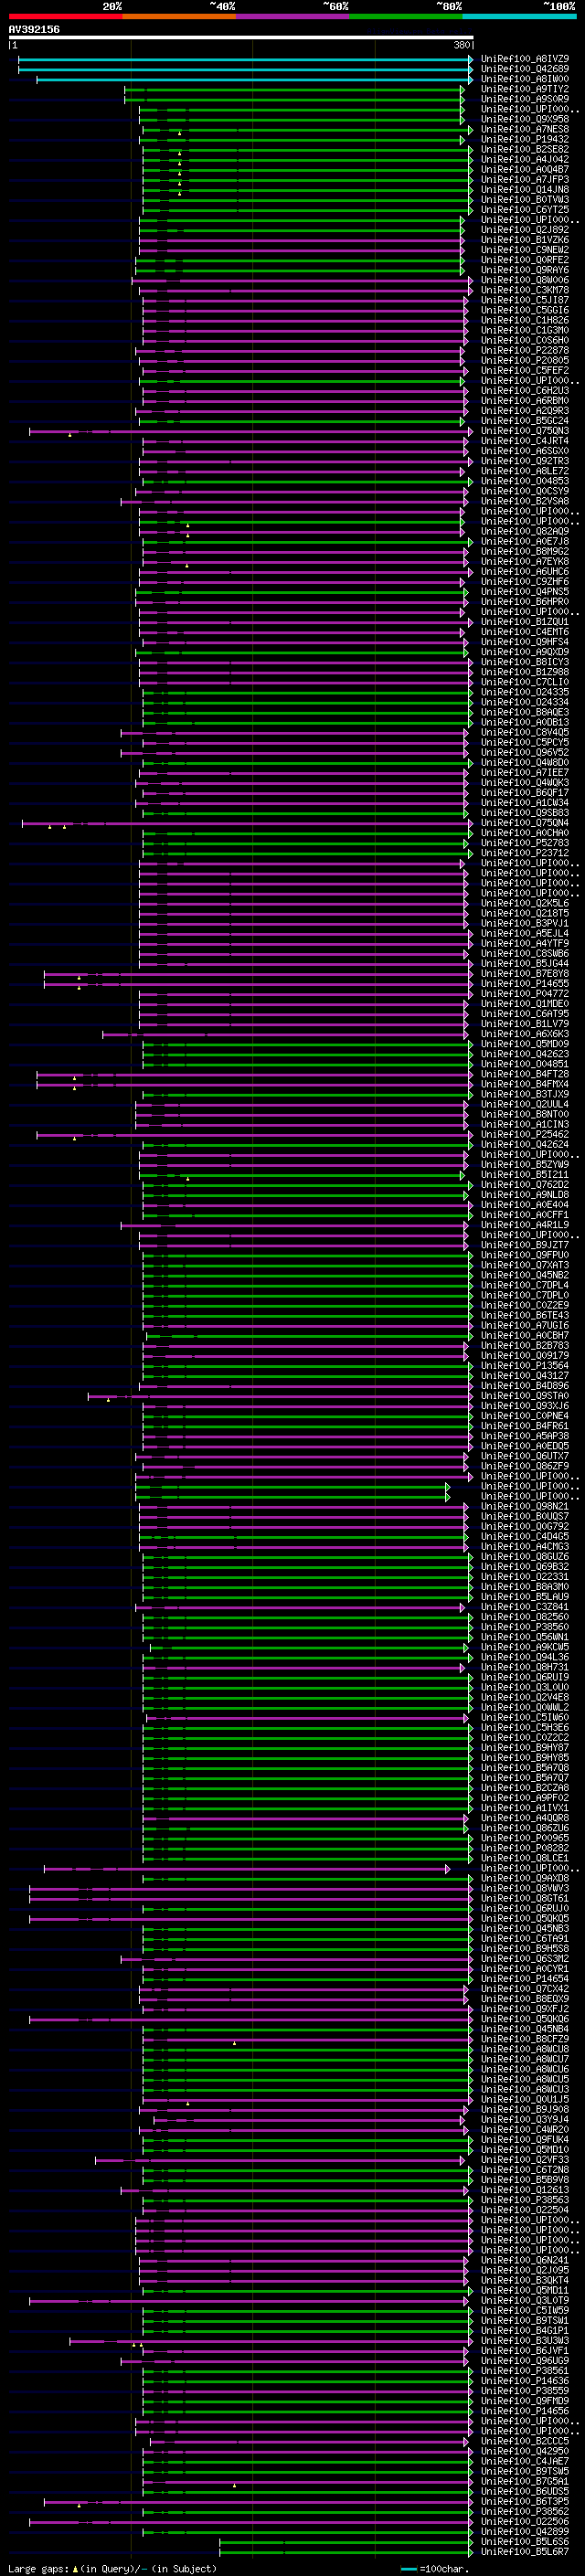Open the UniRef100_A9TIY2 hit label
Image resolution: width=585 pixels, height=2576 pixels.
[x=525, y=89]
